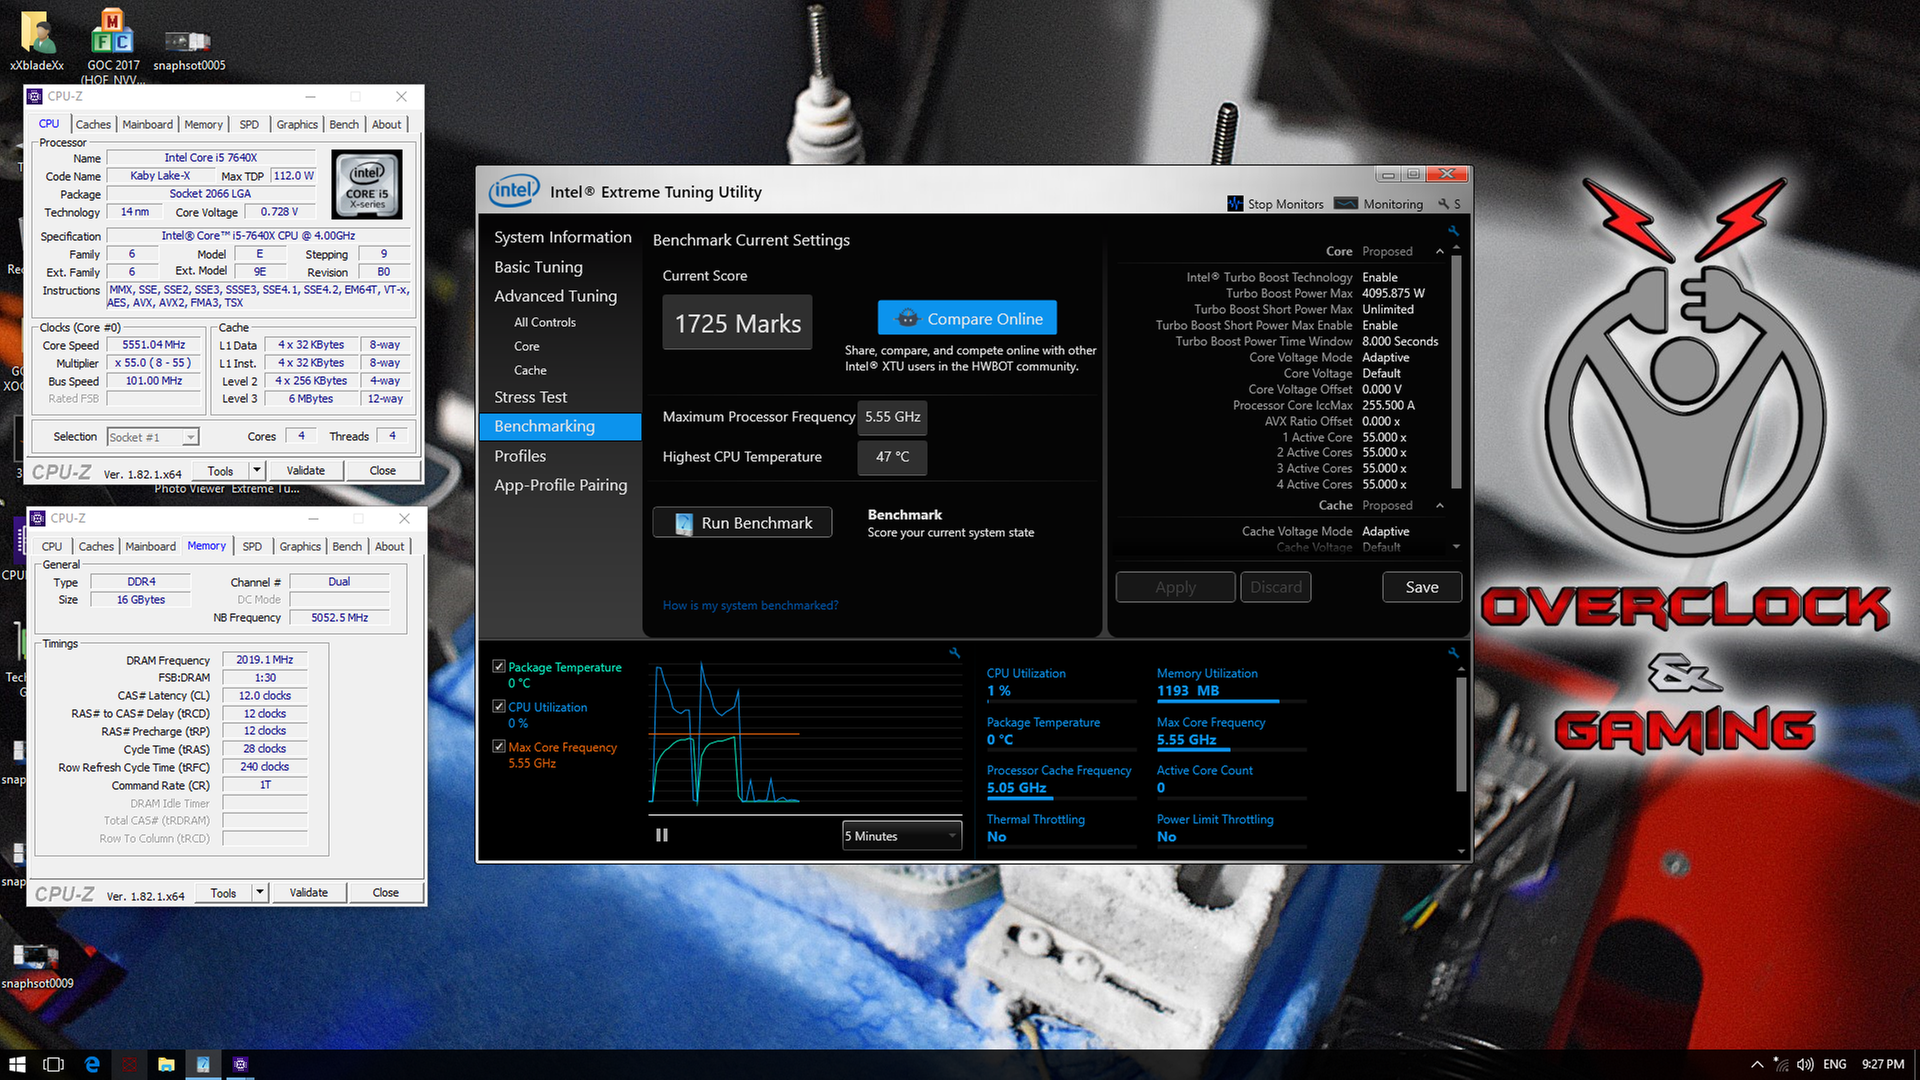
Task: Click the Core Speed value field in CPU-Z
Action: (x=154, y=345)
